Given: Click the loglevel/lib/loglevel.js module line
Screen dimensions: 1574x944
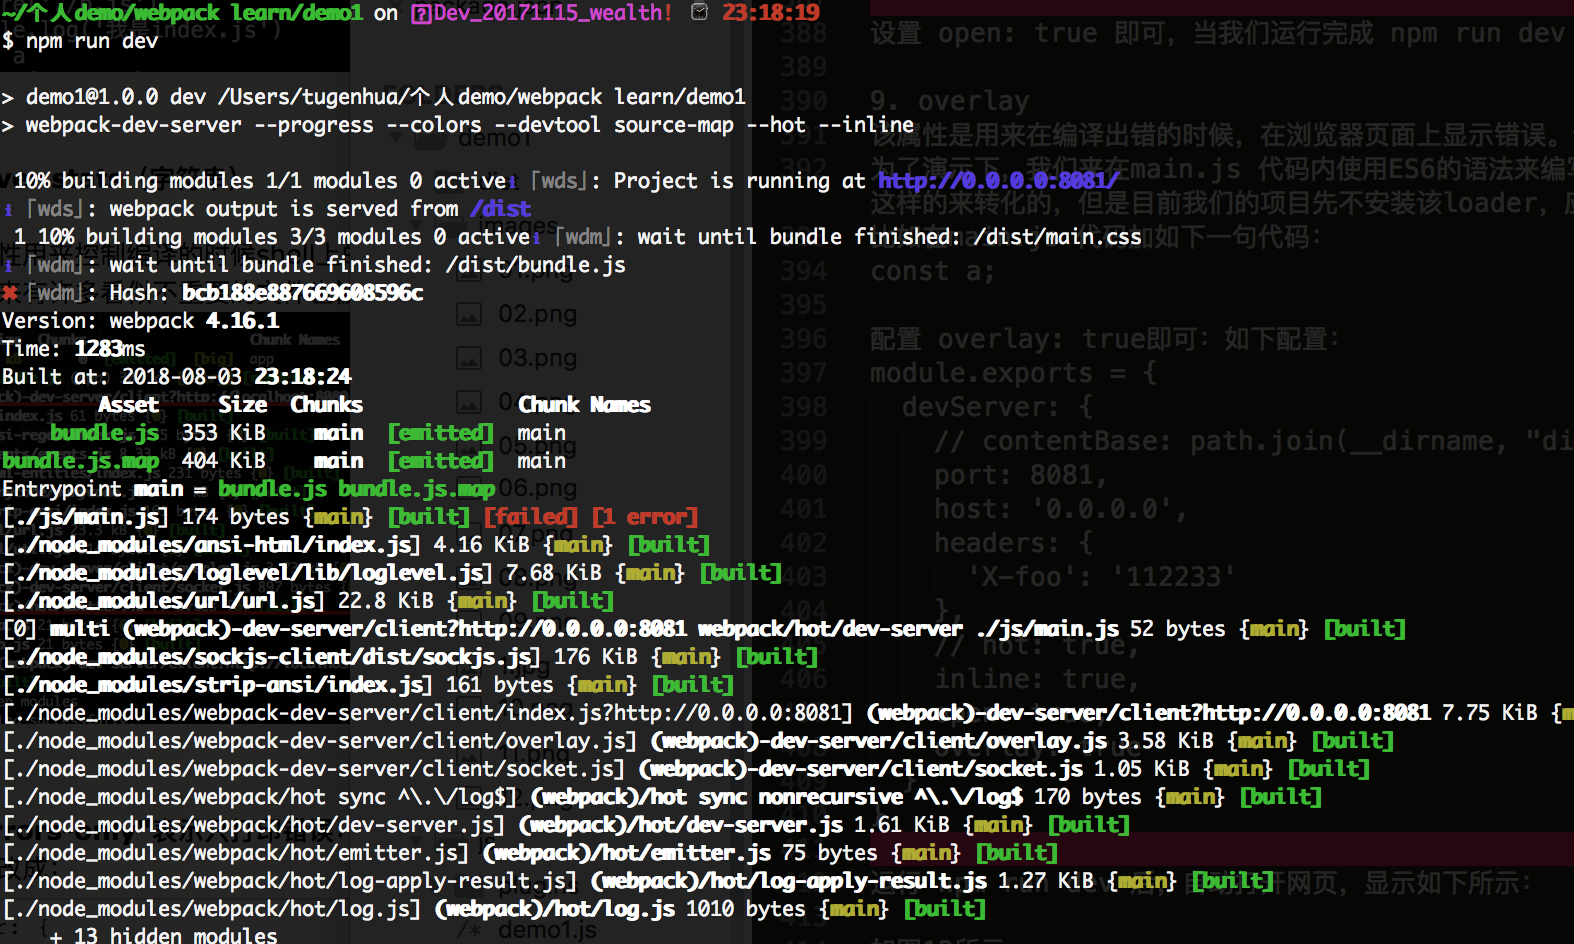Looking at the screenshot, I should click(x=392, y=573).
